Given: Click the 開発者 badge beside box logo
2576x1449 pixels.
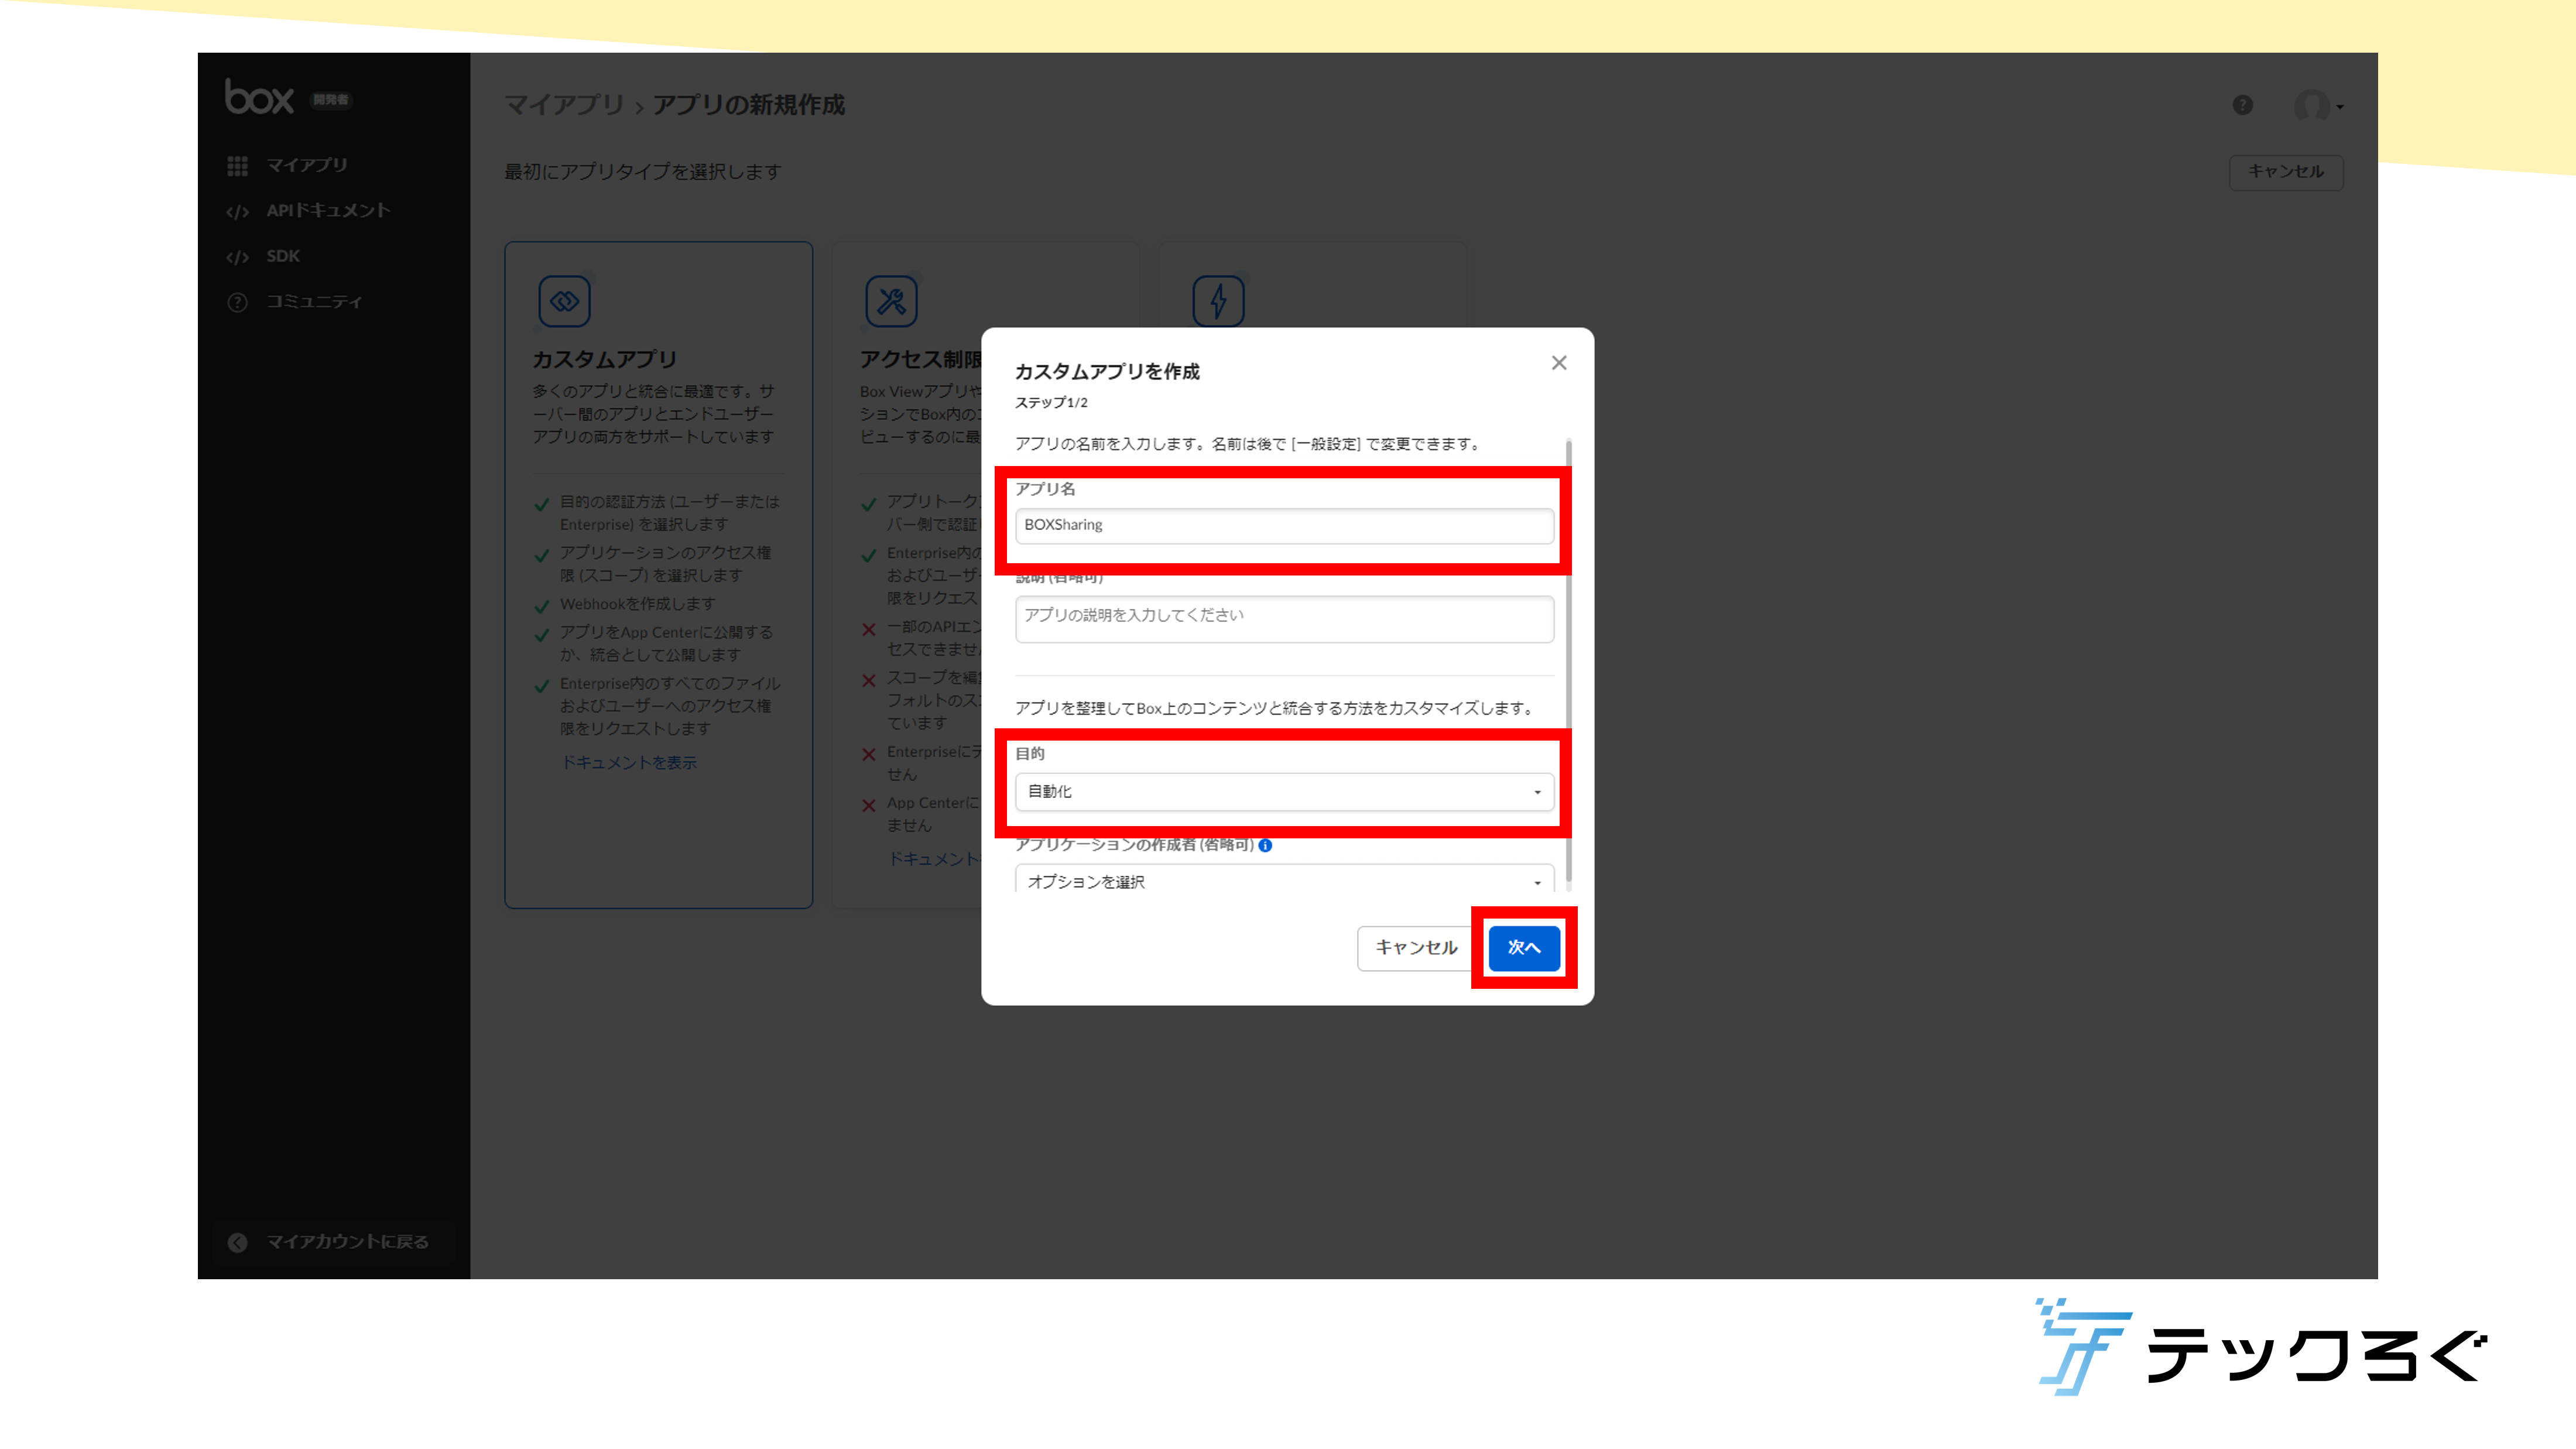Looking at the screenshot, I should [x=330, y=99].
